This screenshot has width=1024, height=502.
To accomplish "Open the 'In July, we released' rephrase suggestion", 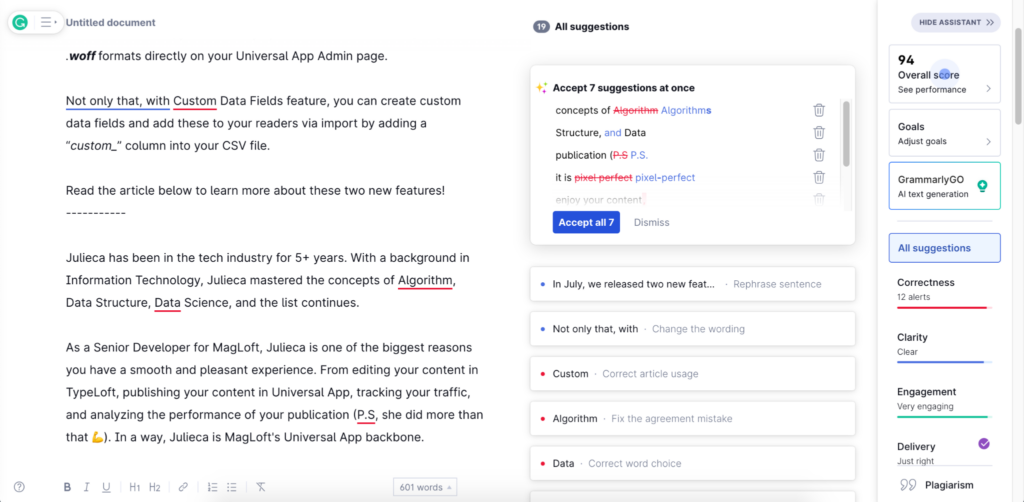I will [692, 284].
